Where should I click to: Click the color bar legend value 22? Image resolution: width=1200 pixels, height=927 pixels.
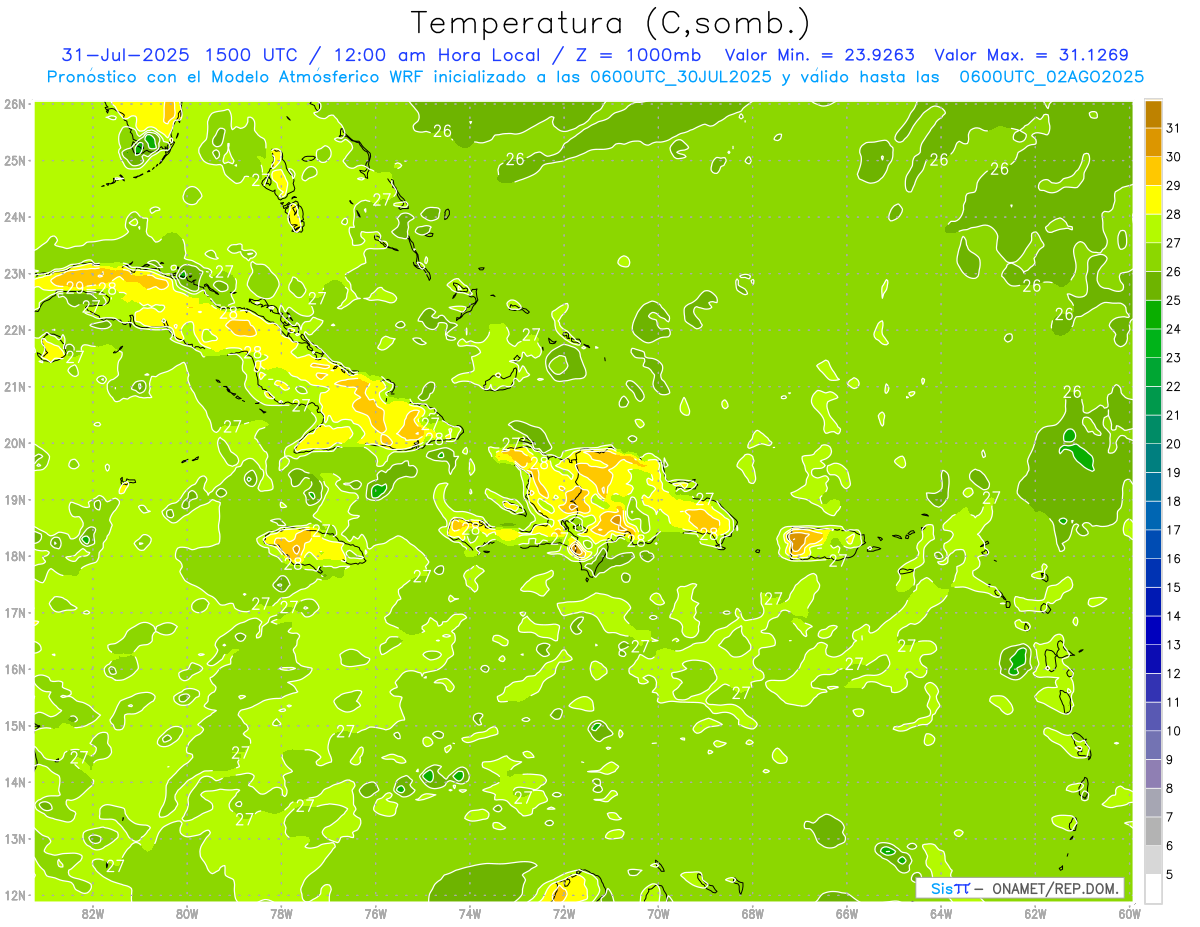point(1173,387)
